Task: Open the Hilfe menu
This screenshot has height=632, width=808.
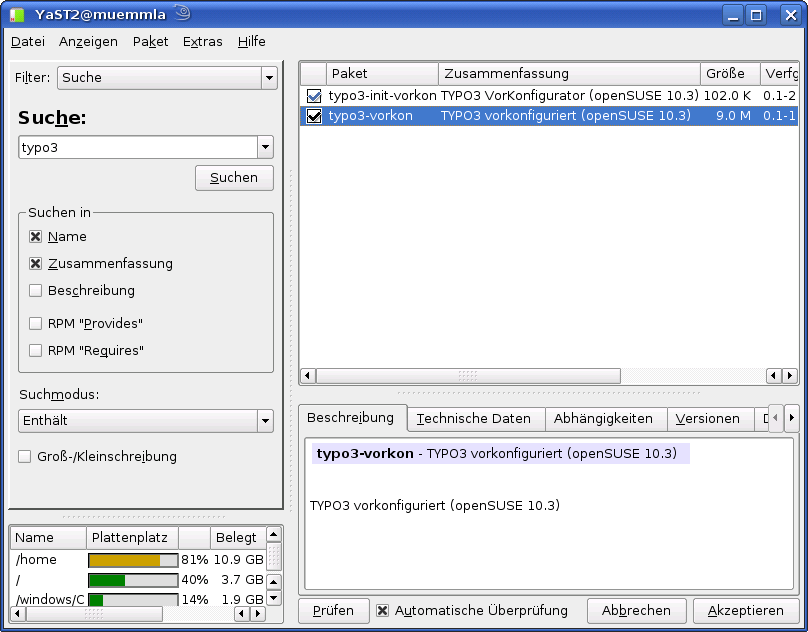Action: tap(251, 42)
